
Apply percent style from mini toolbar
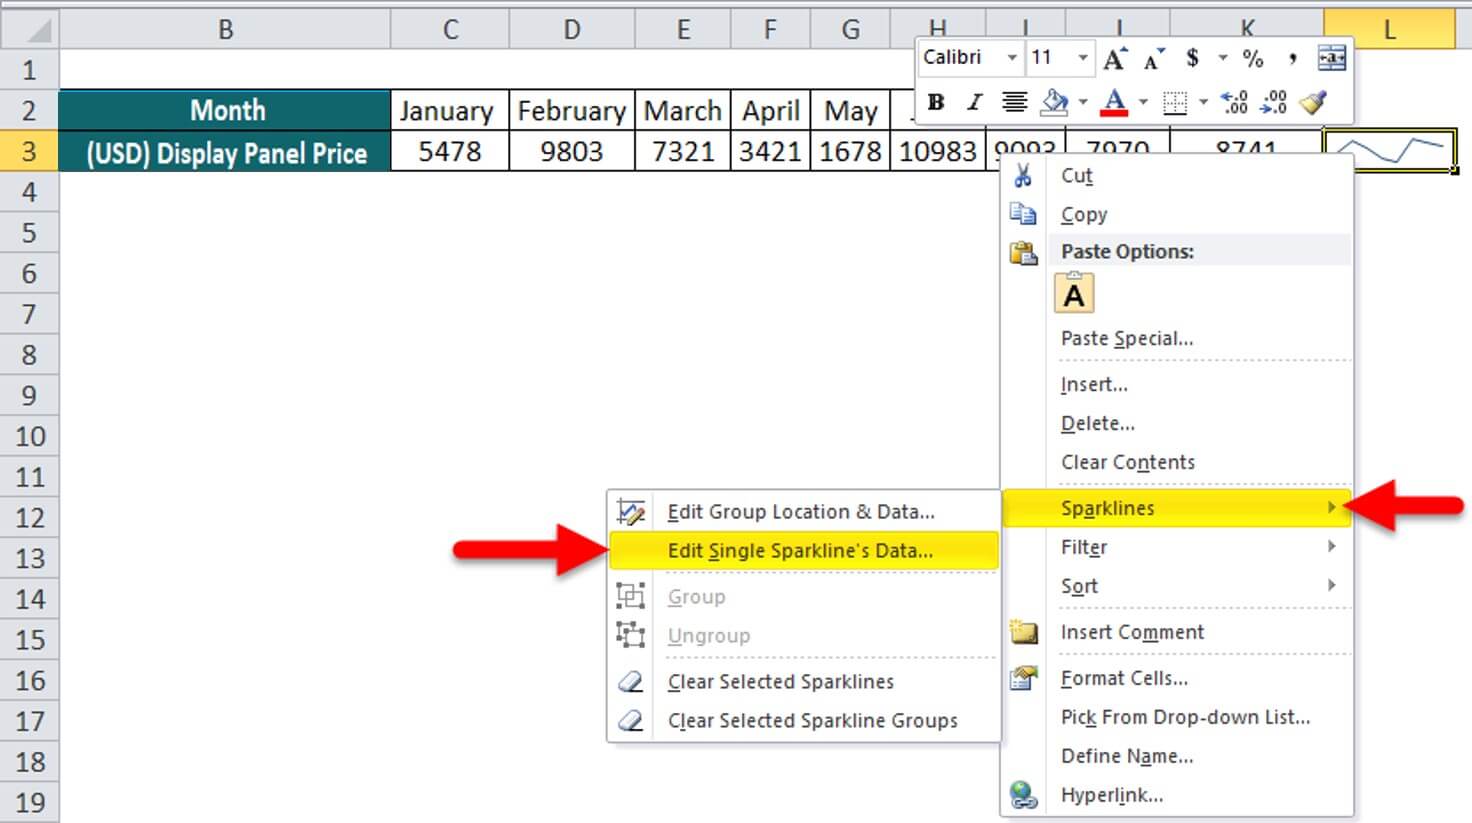(x=1253, y=59)
